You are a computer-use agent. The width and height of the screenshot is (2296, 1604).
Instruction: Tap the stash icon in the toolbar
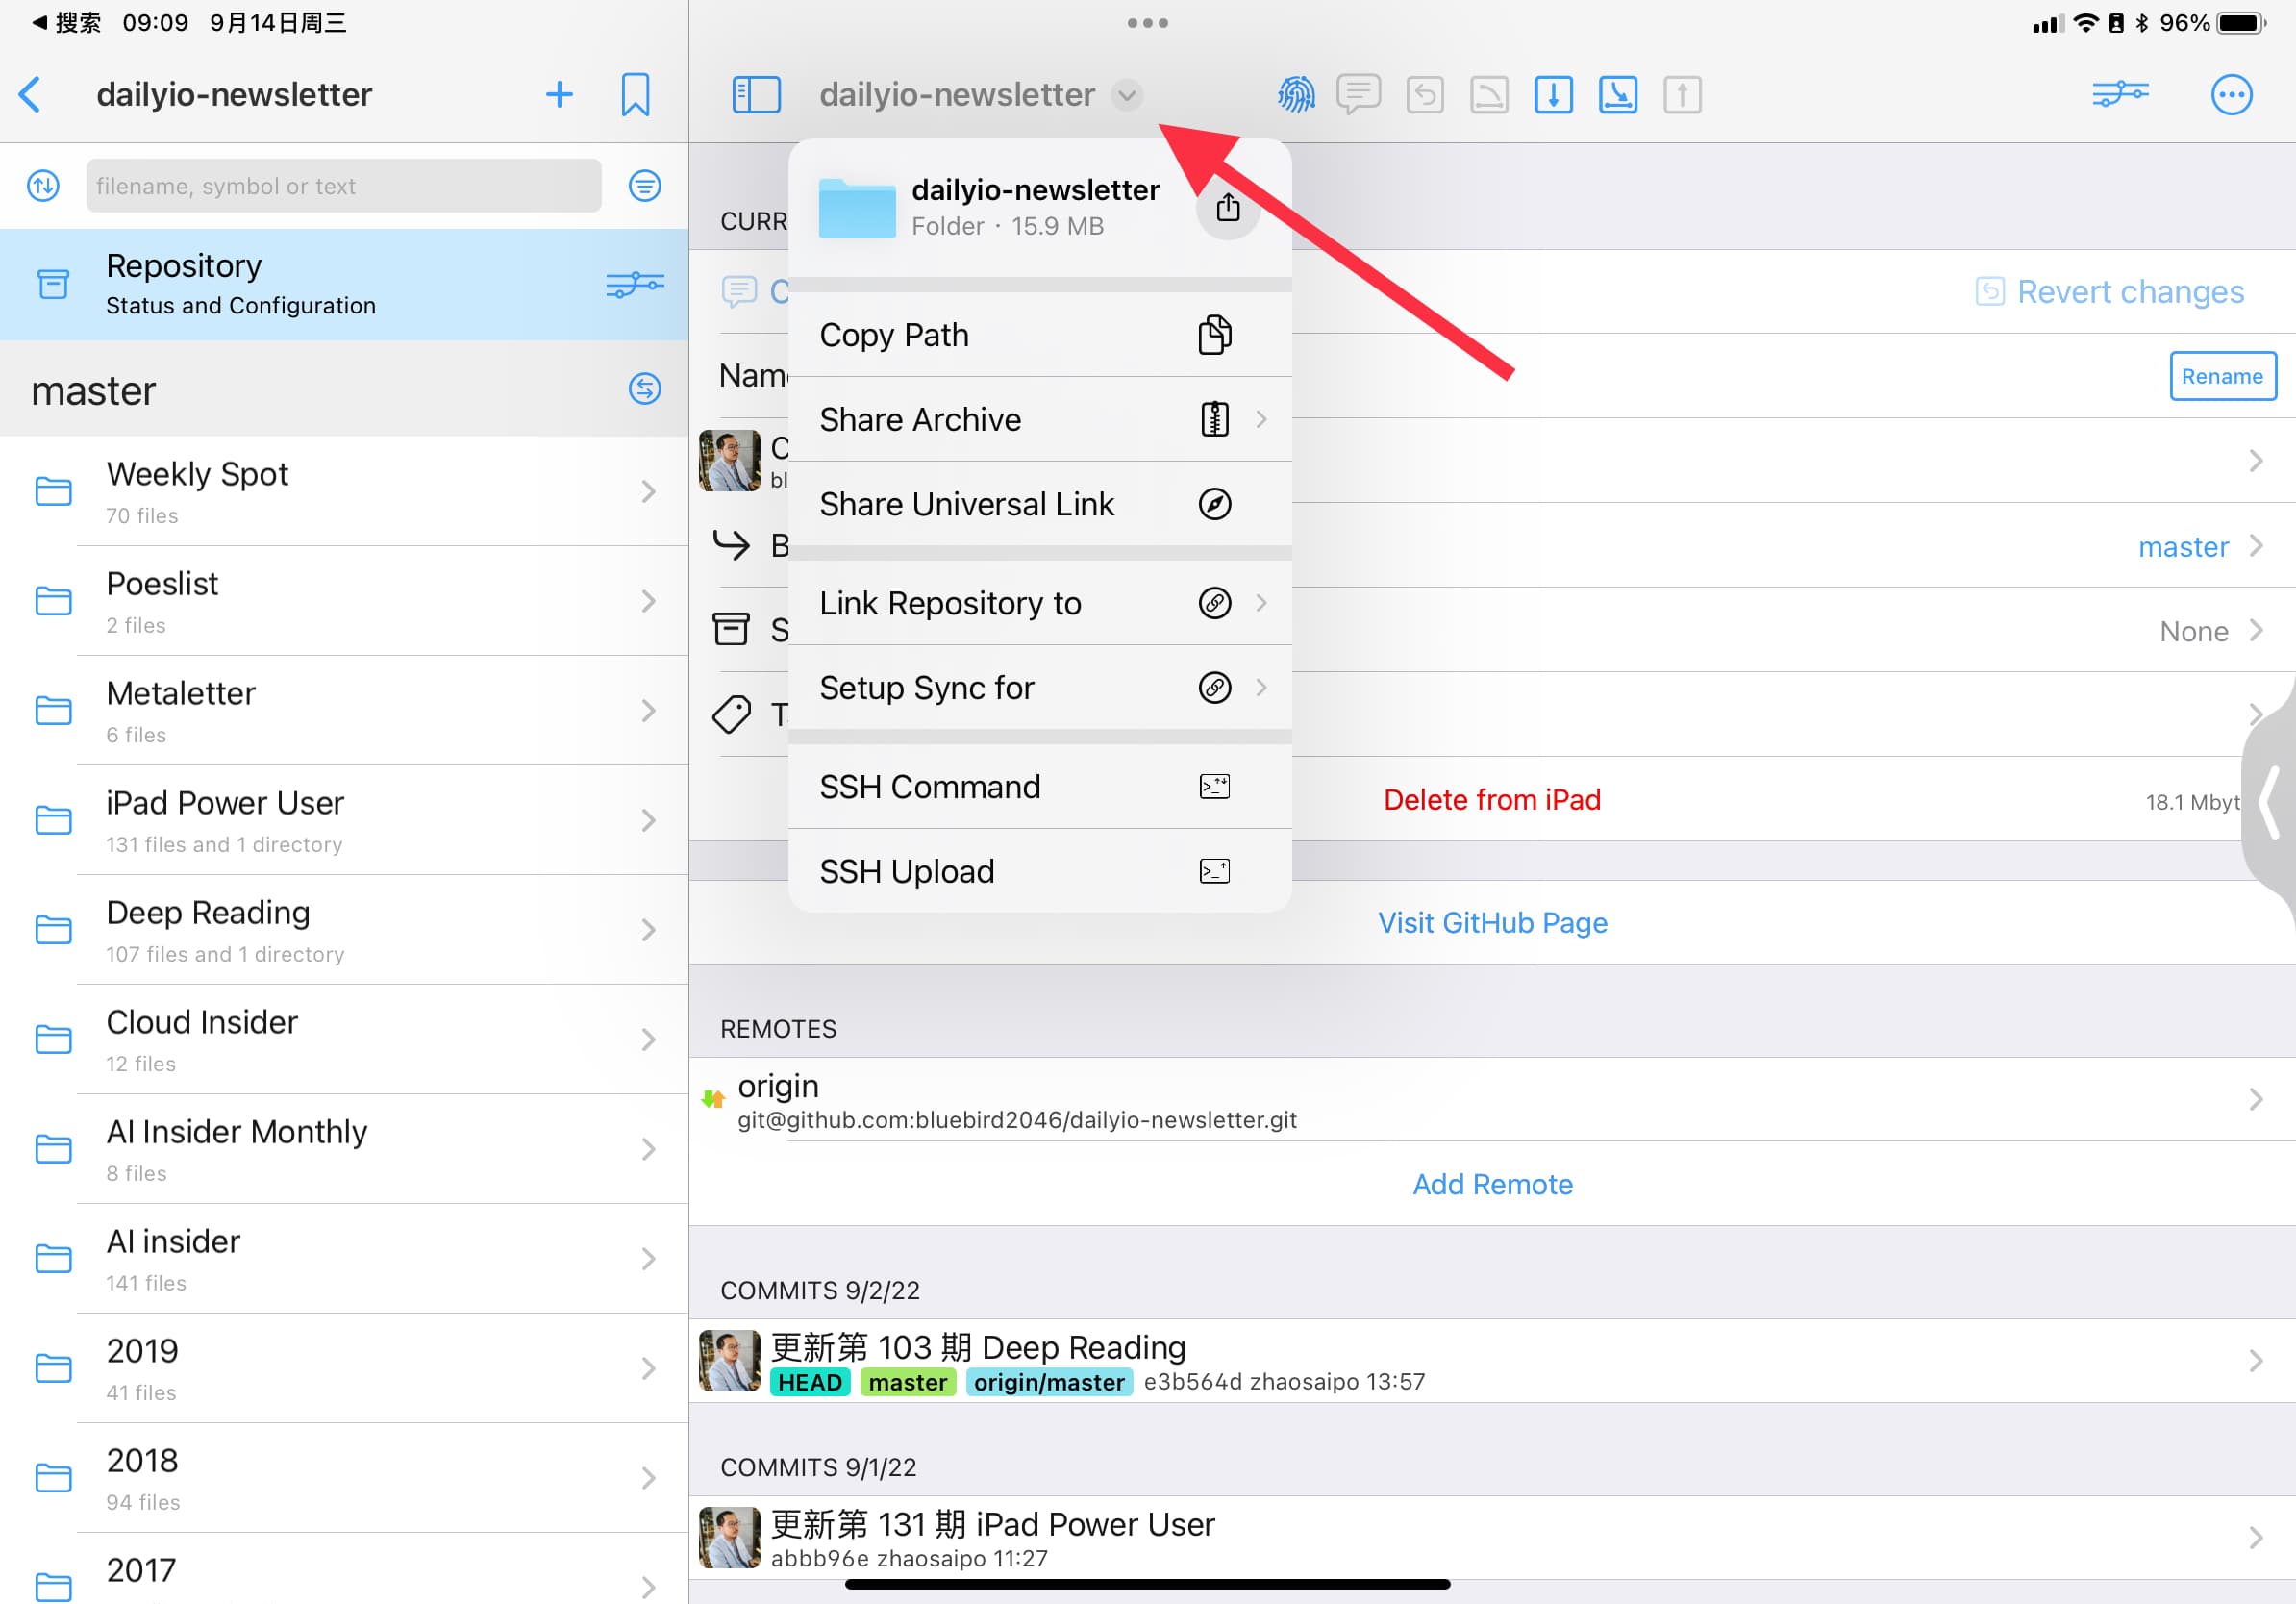[1489, 95]
